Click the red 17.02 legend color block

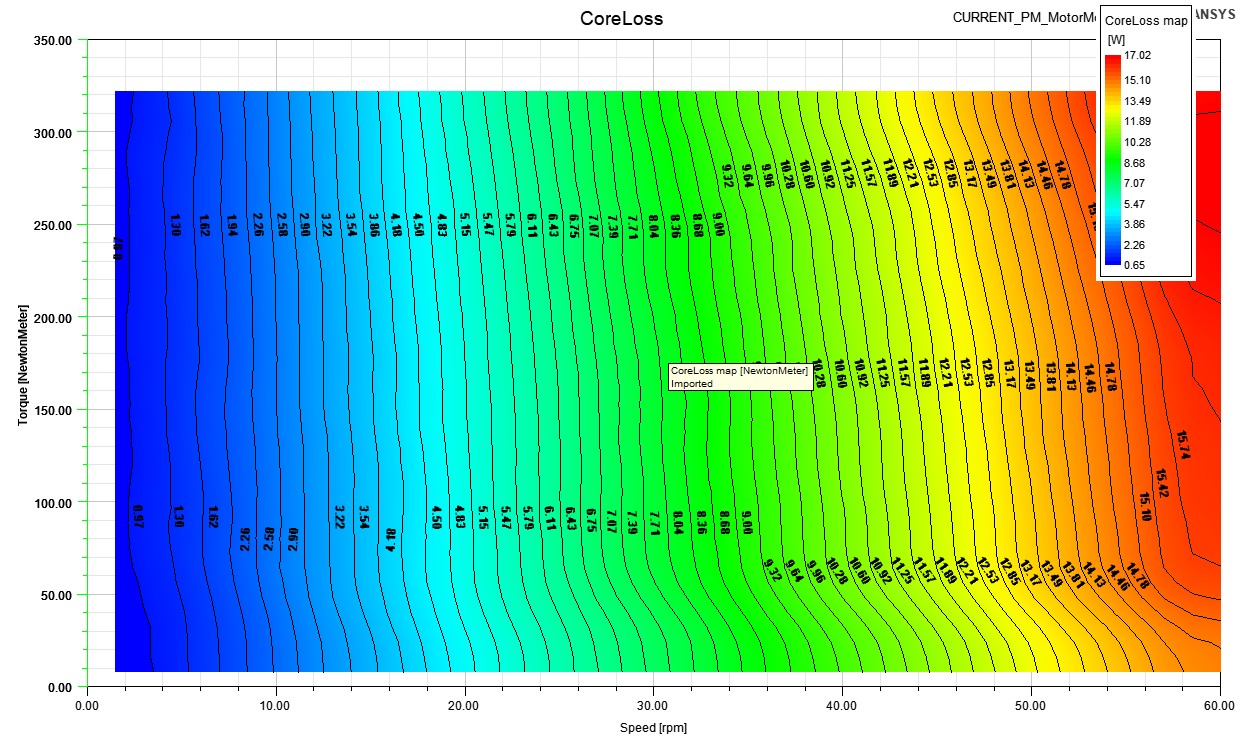click(1113, 62)
